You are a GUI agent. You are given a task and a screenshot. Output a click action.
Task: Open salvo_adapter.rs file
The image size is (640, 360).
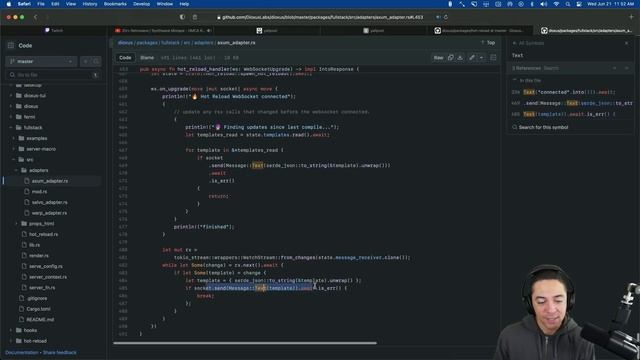[49, 202]
